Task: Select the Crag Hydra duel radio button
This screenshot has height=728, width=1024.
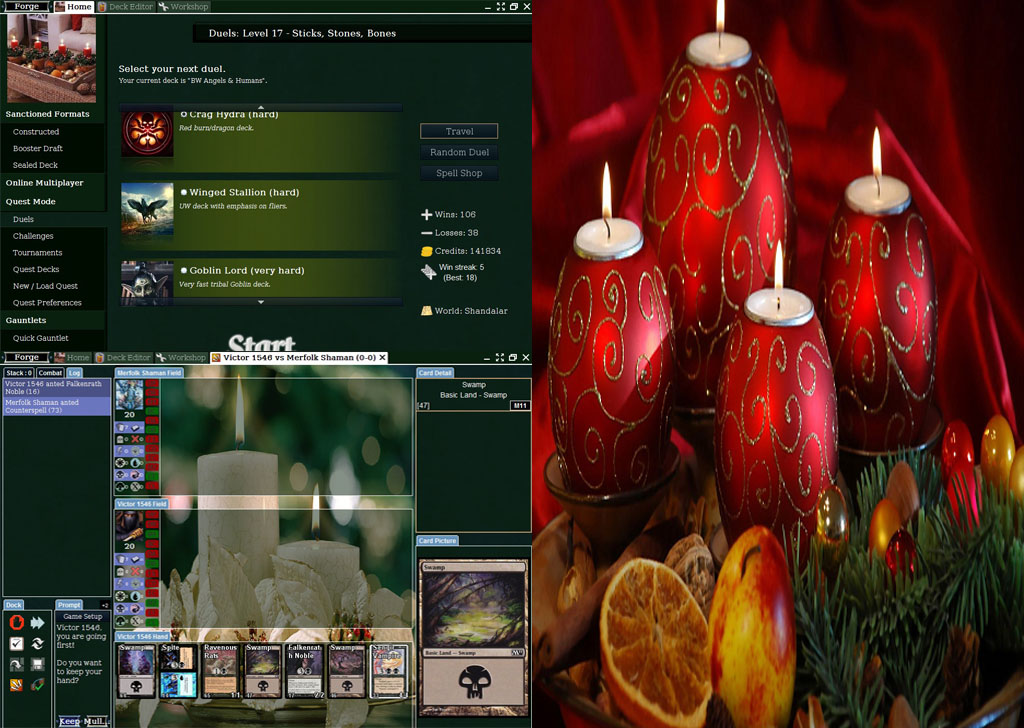Action: [x=184, y=114]
